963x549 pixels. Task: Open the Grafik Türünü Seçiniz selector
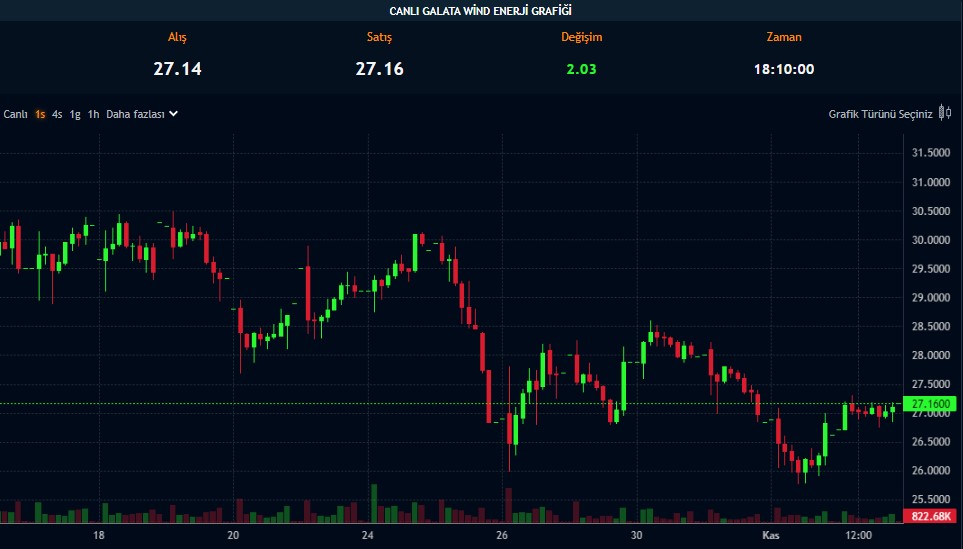coord(880,114)
